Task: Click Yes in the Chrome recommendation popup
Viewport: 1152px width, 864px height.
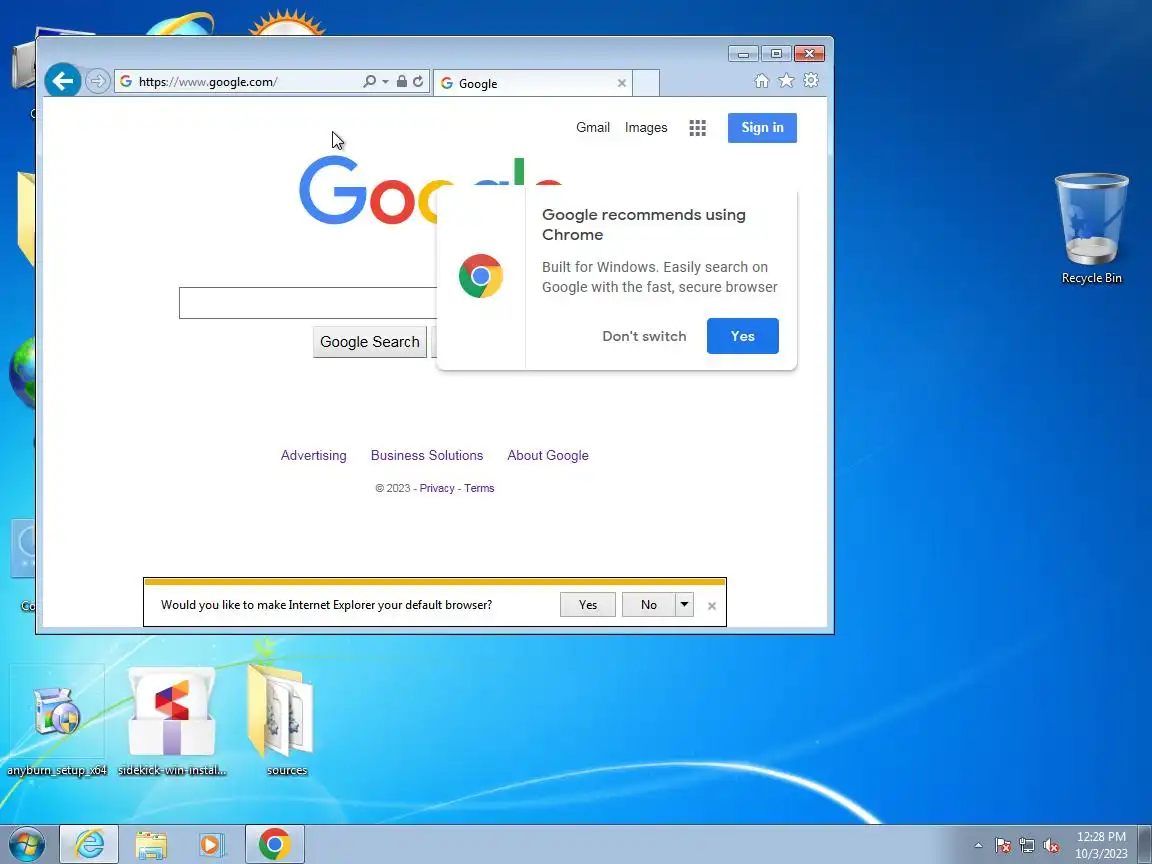Action: 742,336
